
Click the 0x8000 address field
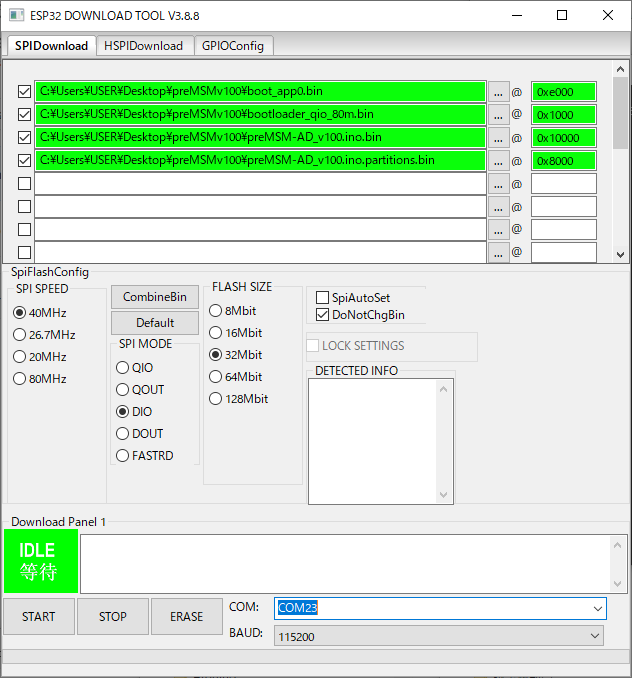click(564, 161)
